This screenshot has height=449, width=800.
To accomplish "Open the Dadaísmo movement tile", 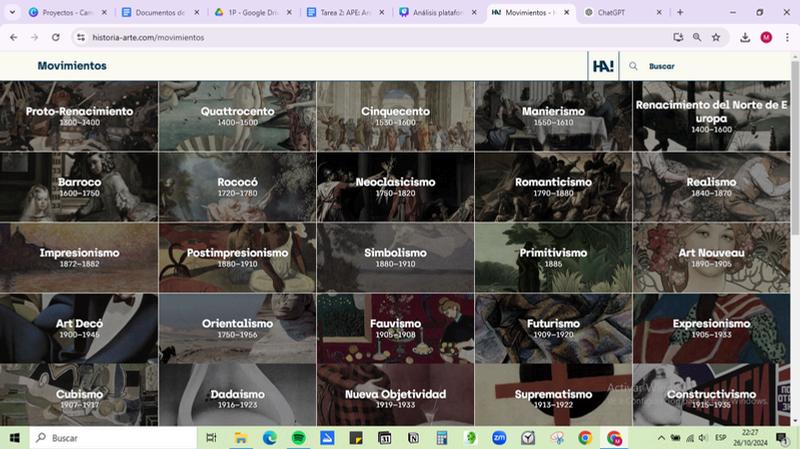I will [x=237, y=395].
